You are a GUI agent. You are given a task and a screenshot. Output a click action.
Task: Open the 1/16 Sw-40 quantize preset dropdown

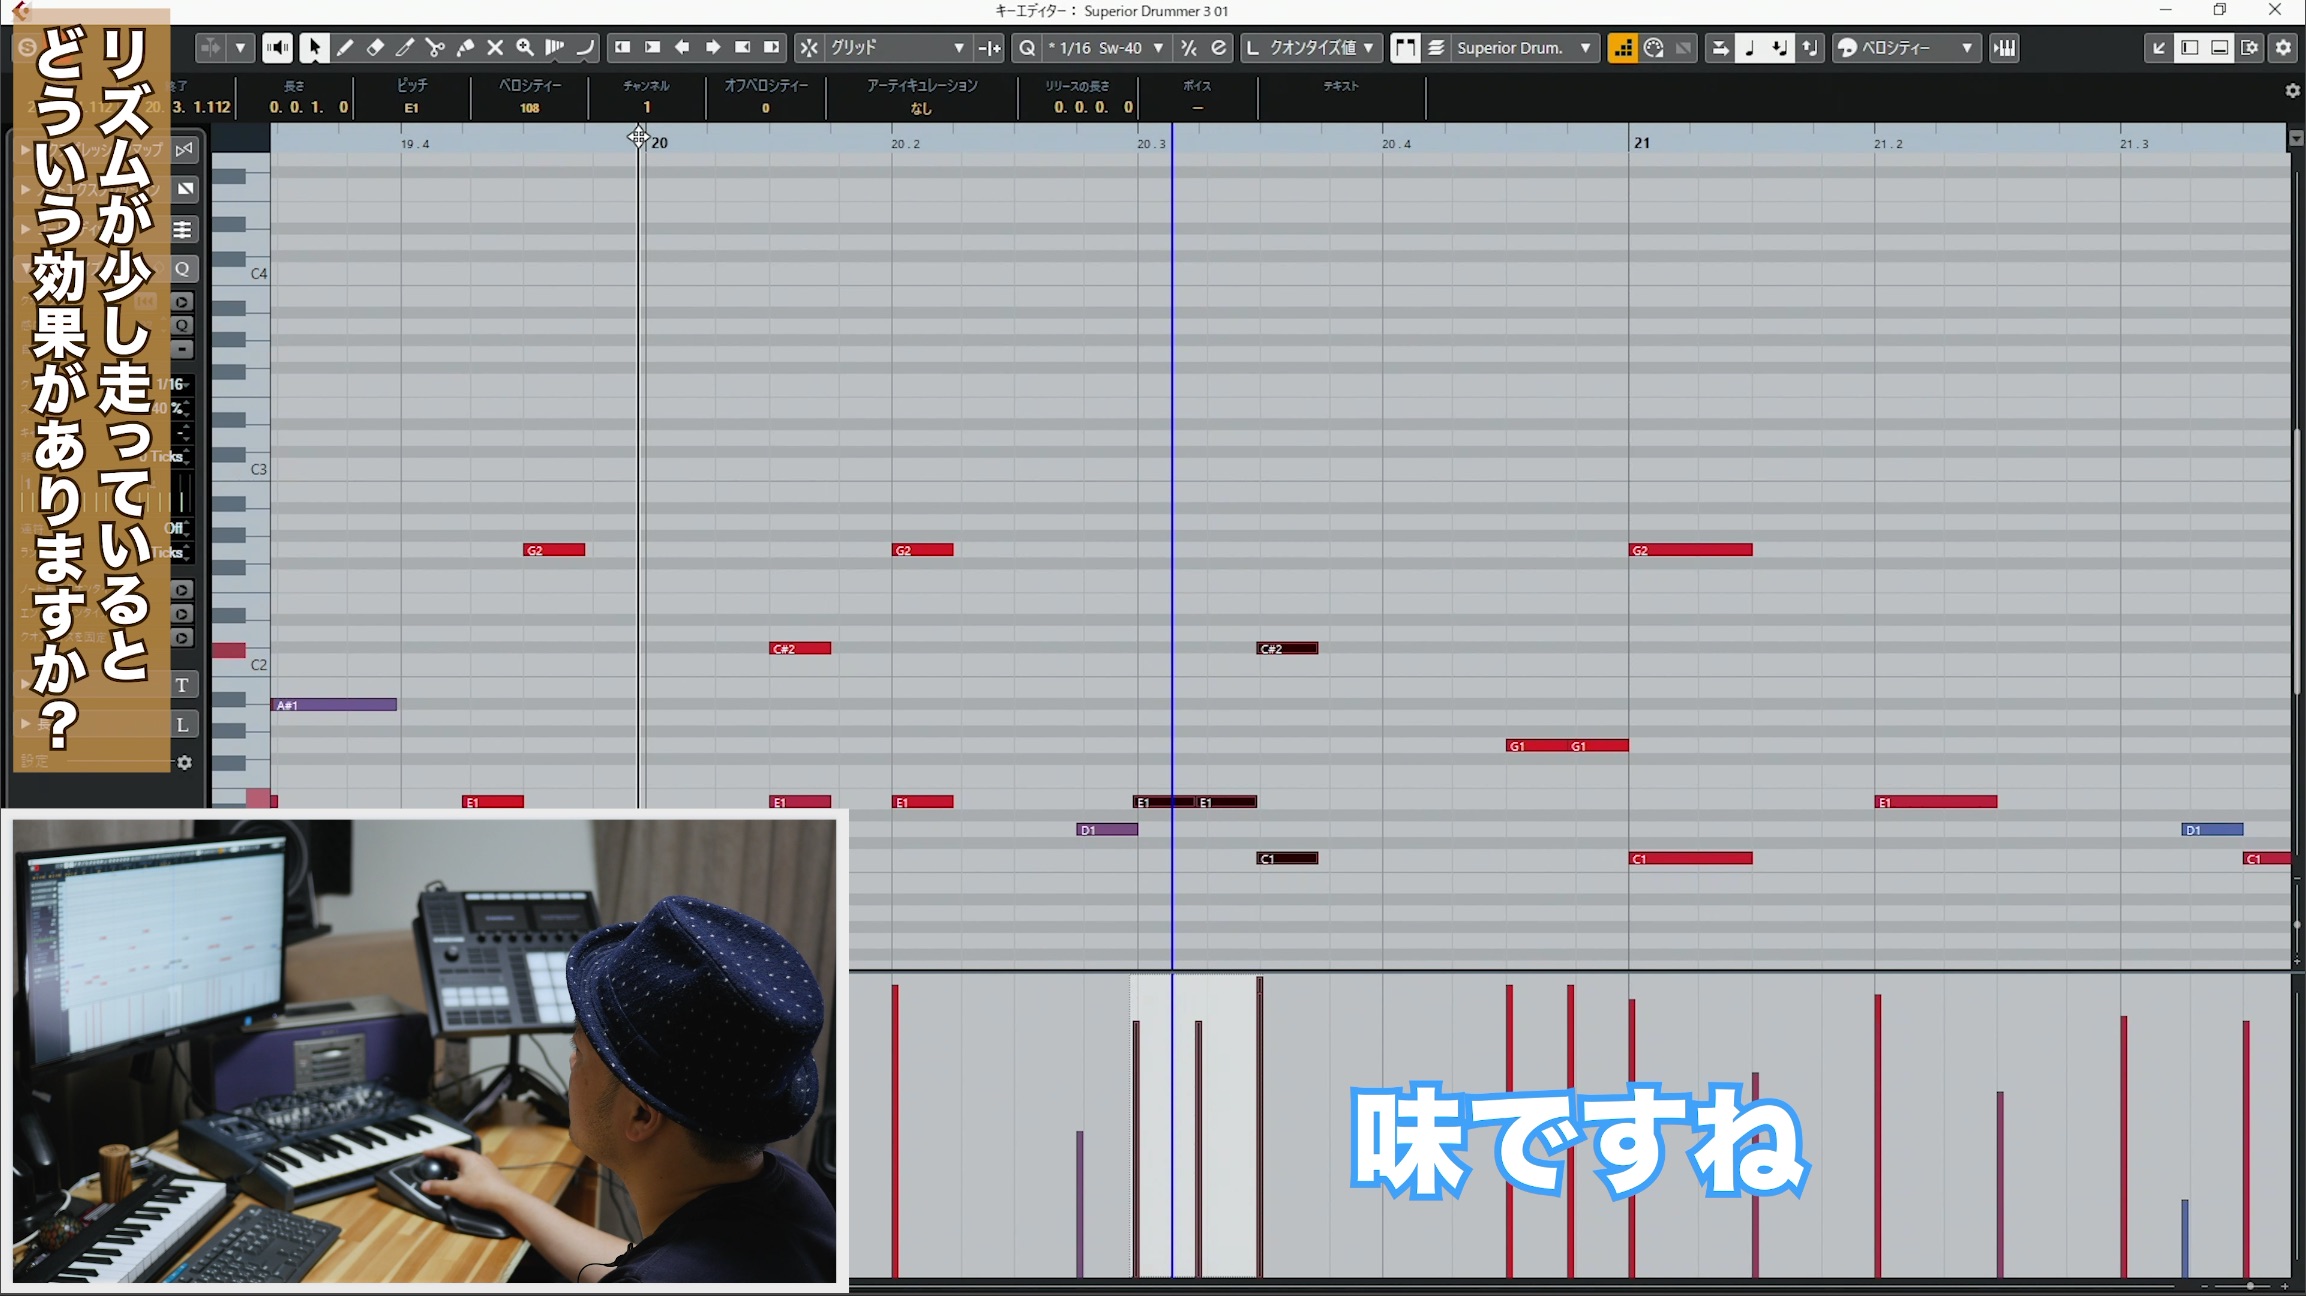tap(1106, 47)
